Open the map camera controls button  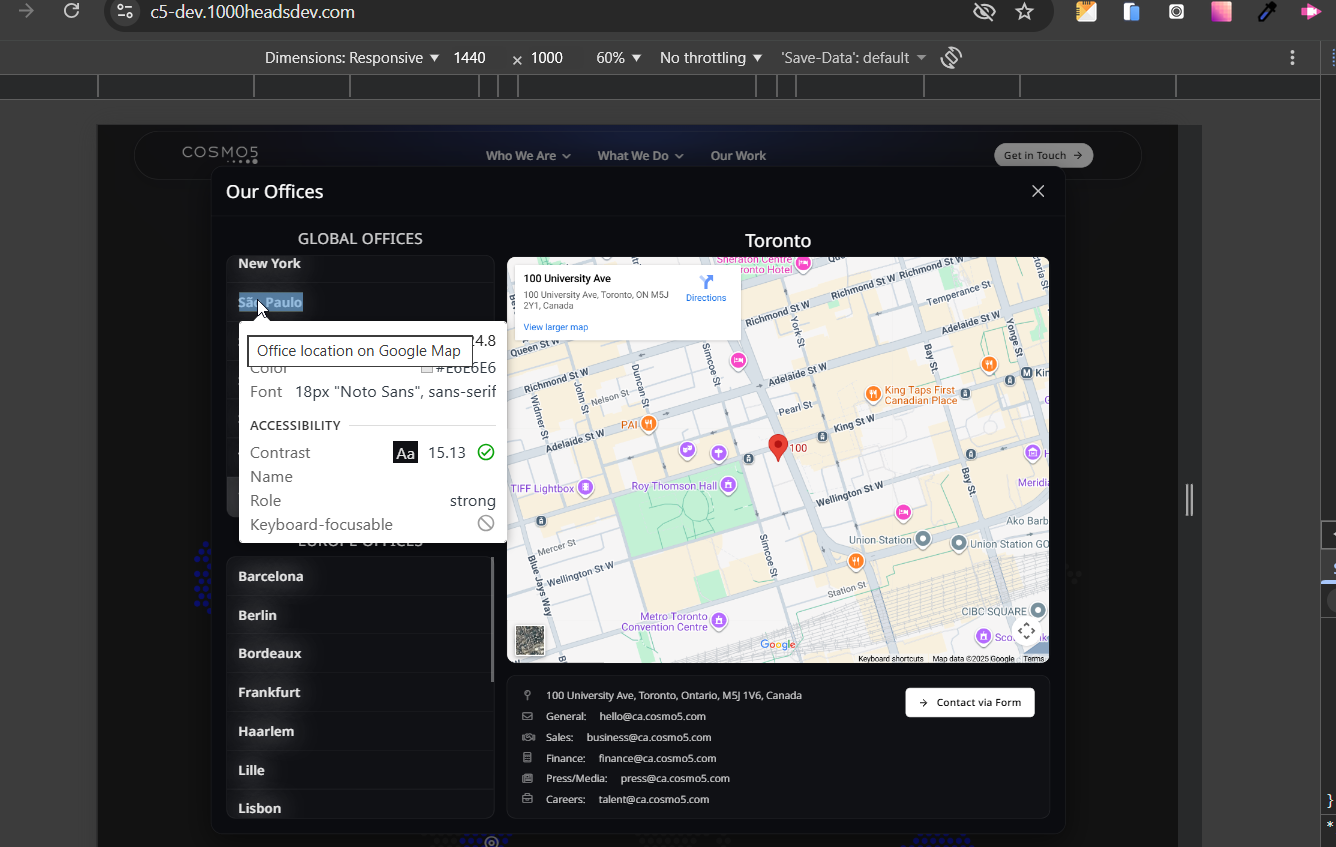point(1027,630)
